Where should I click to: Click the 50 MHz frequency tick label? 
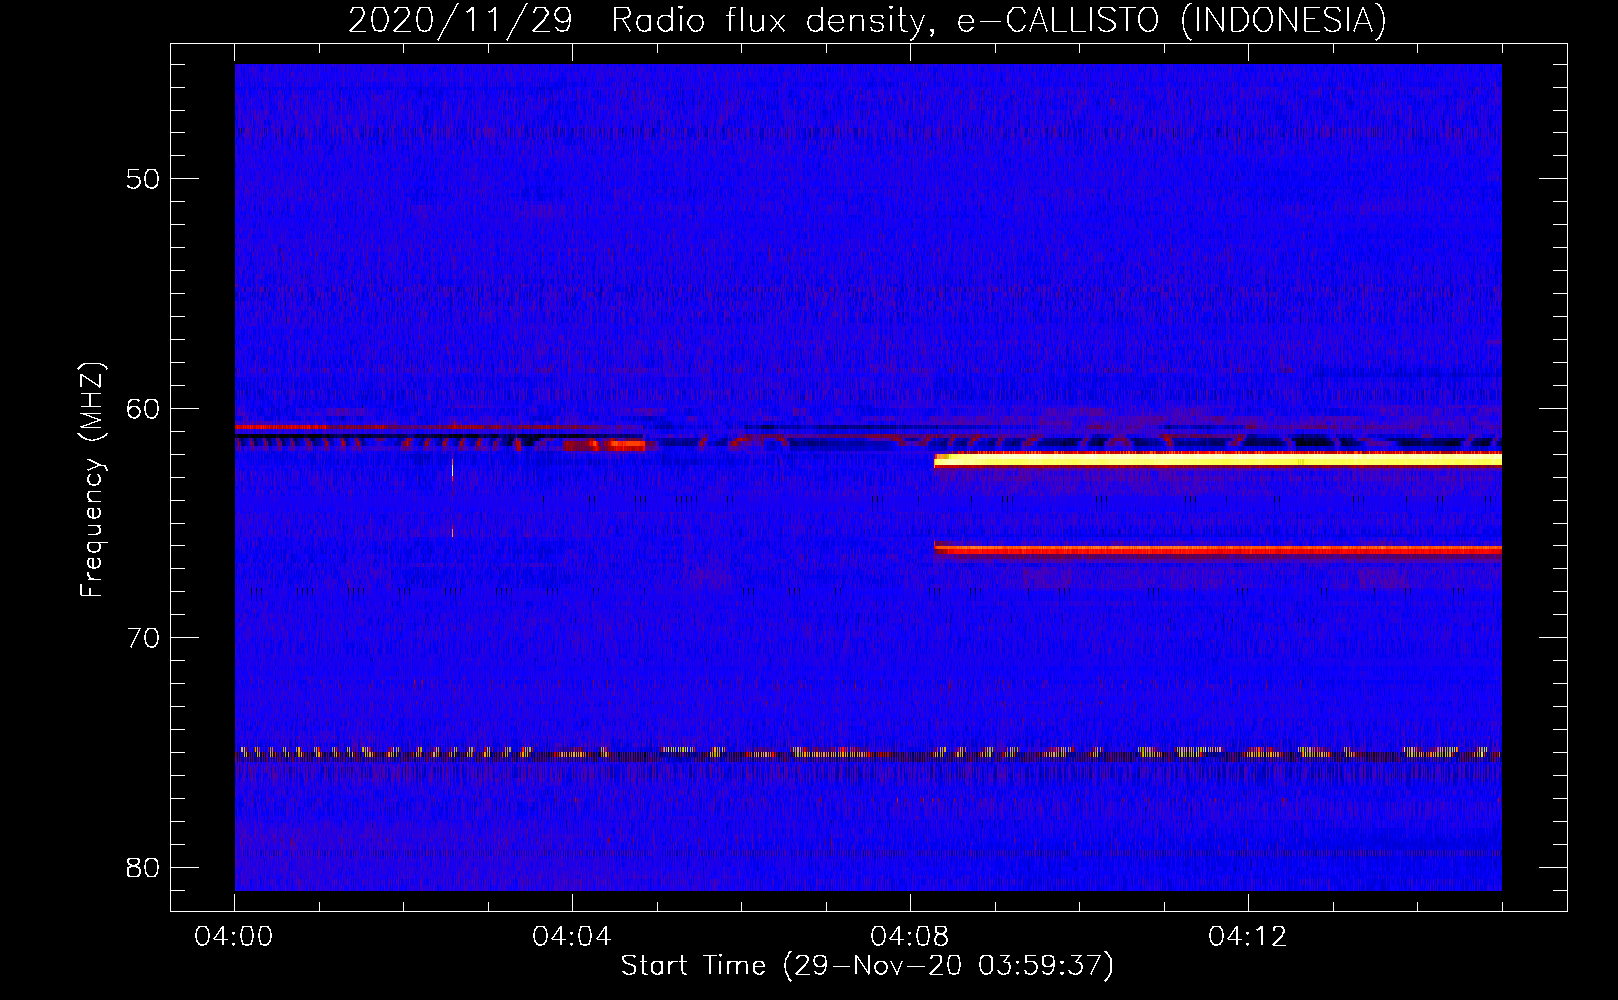pos(144,180)
